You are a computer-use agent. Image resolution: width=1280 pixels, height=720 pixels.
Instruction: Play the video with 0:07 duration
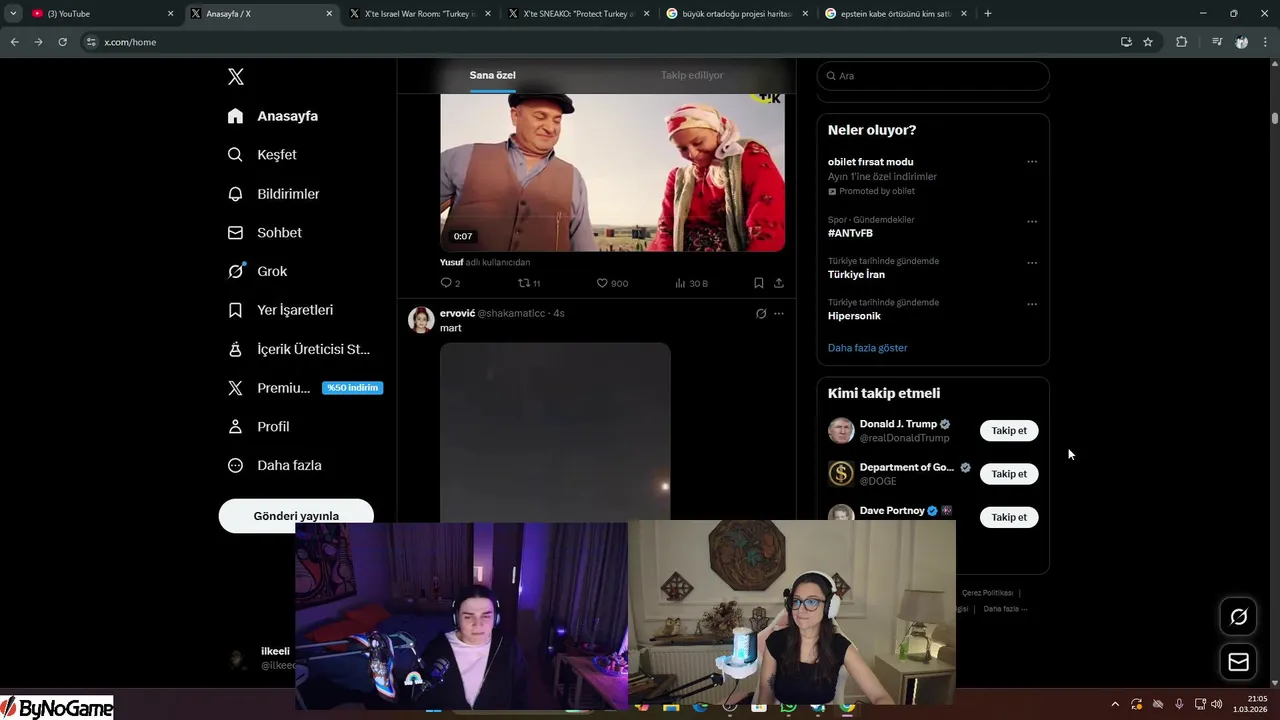coord(612,172)
